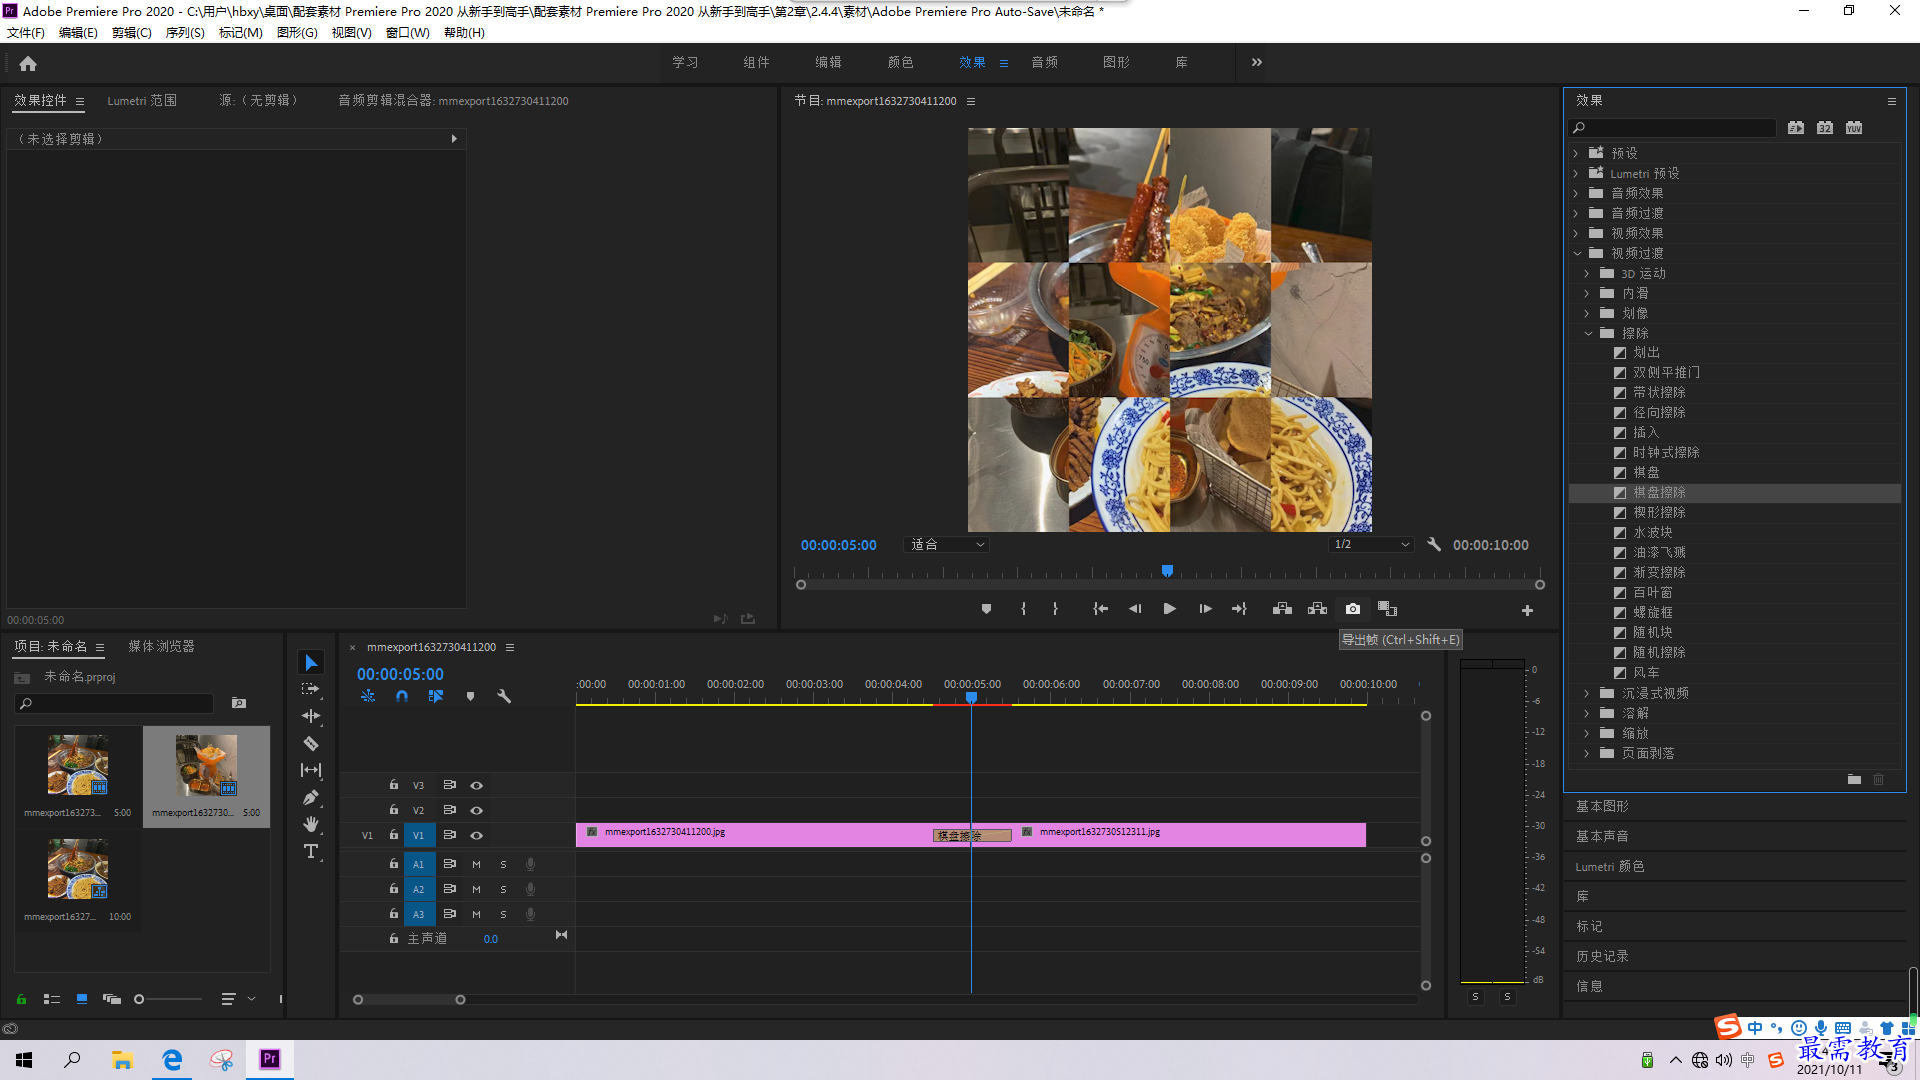Collapse the 视频过渡 folder

1576,253
